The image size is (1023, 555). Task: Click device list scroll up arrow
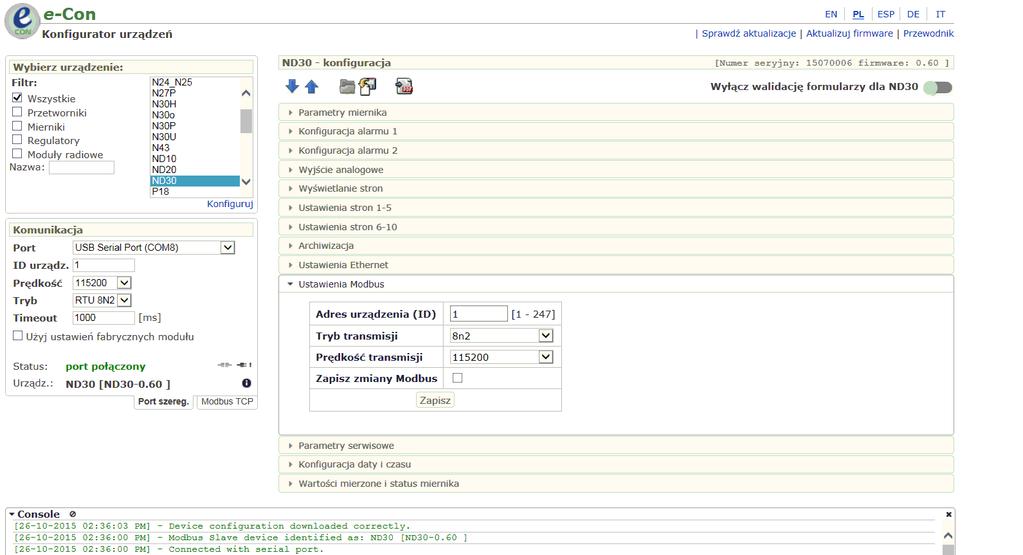click(246, 93)
